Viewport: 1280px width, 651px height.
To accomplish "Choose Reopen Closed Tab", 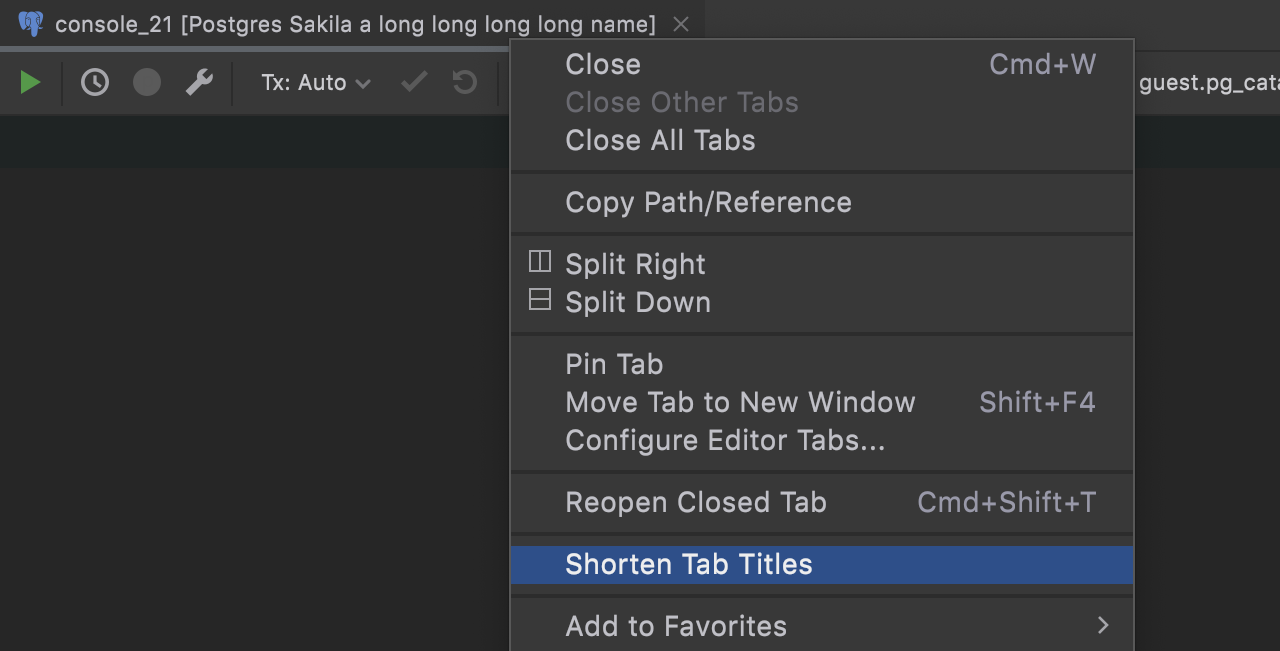I will [696, 502].
